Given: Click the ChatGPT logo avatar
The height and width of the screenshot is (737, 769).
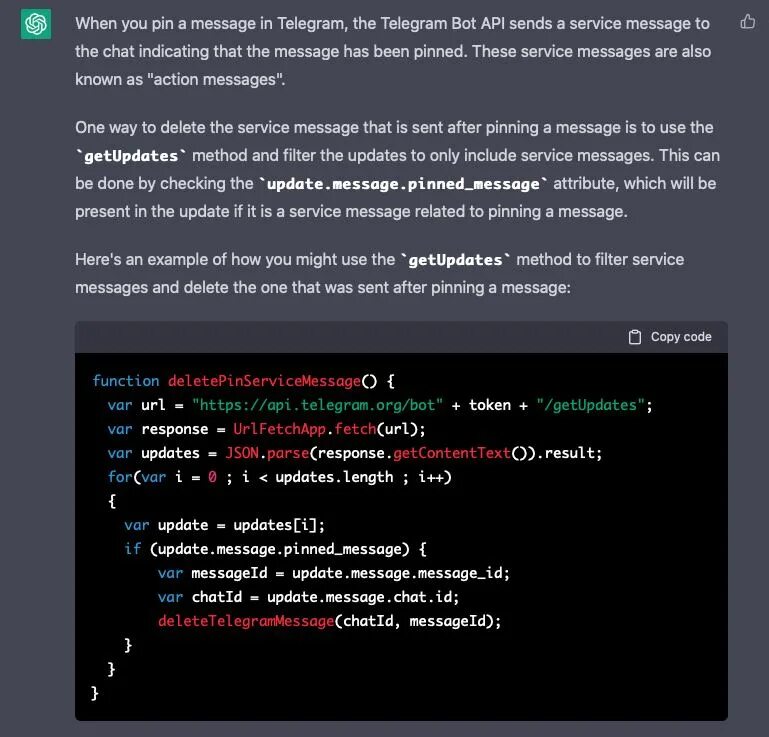Looking at the screenshot, I should [36, 24].
